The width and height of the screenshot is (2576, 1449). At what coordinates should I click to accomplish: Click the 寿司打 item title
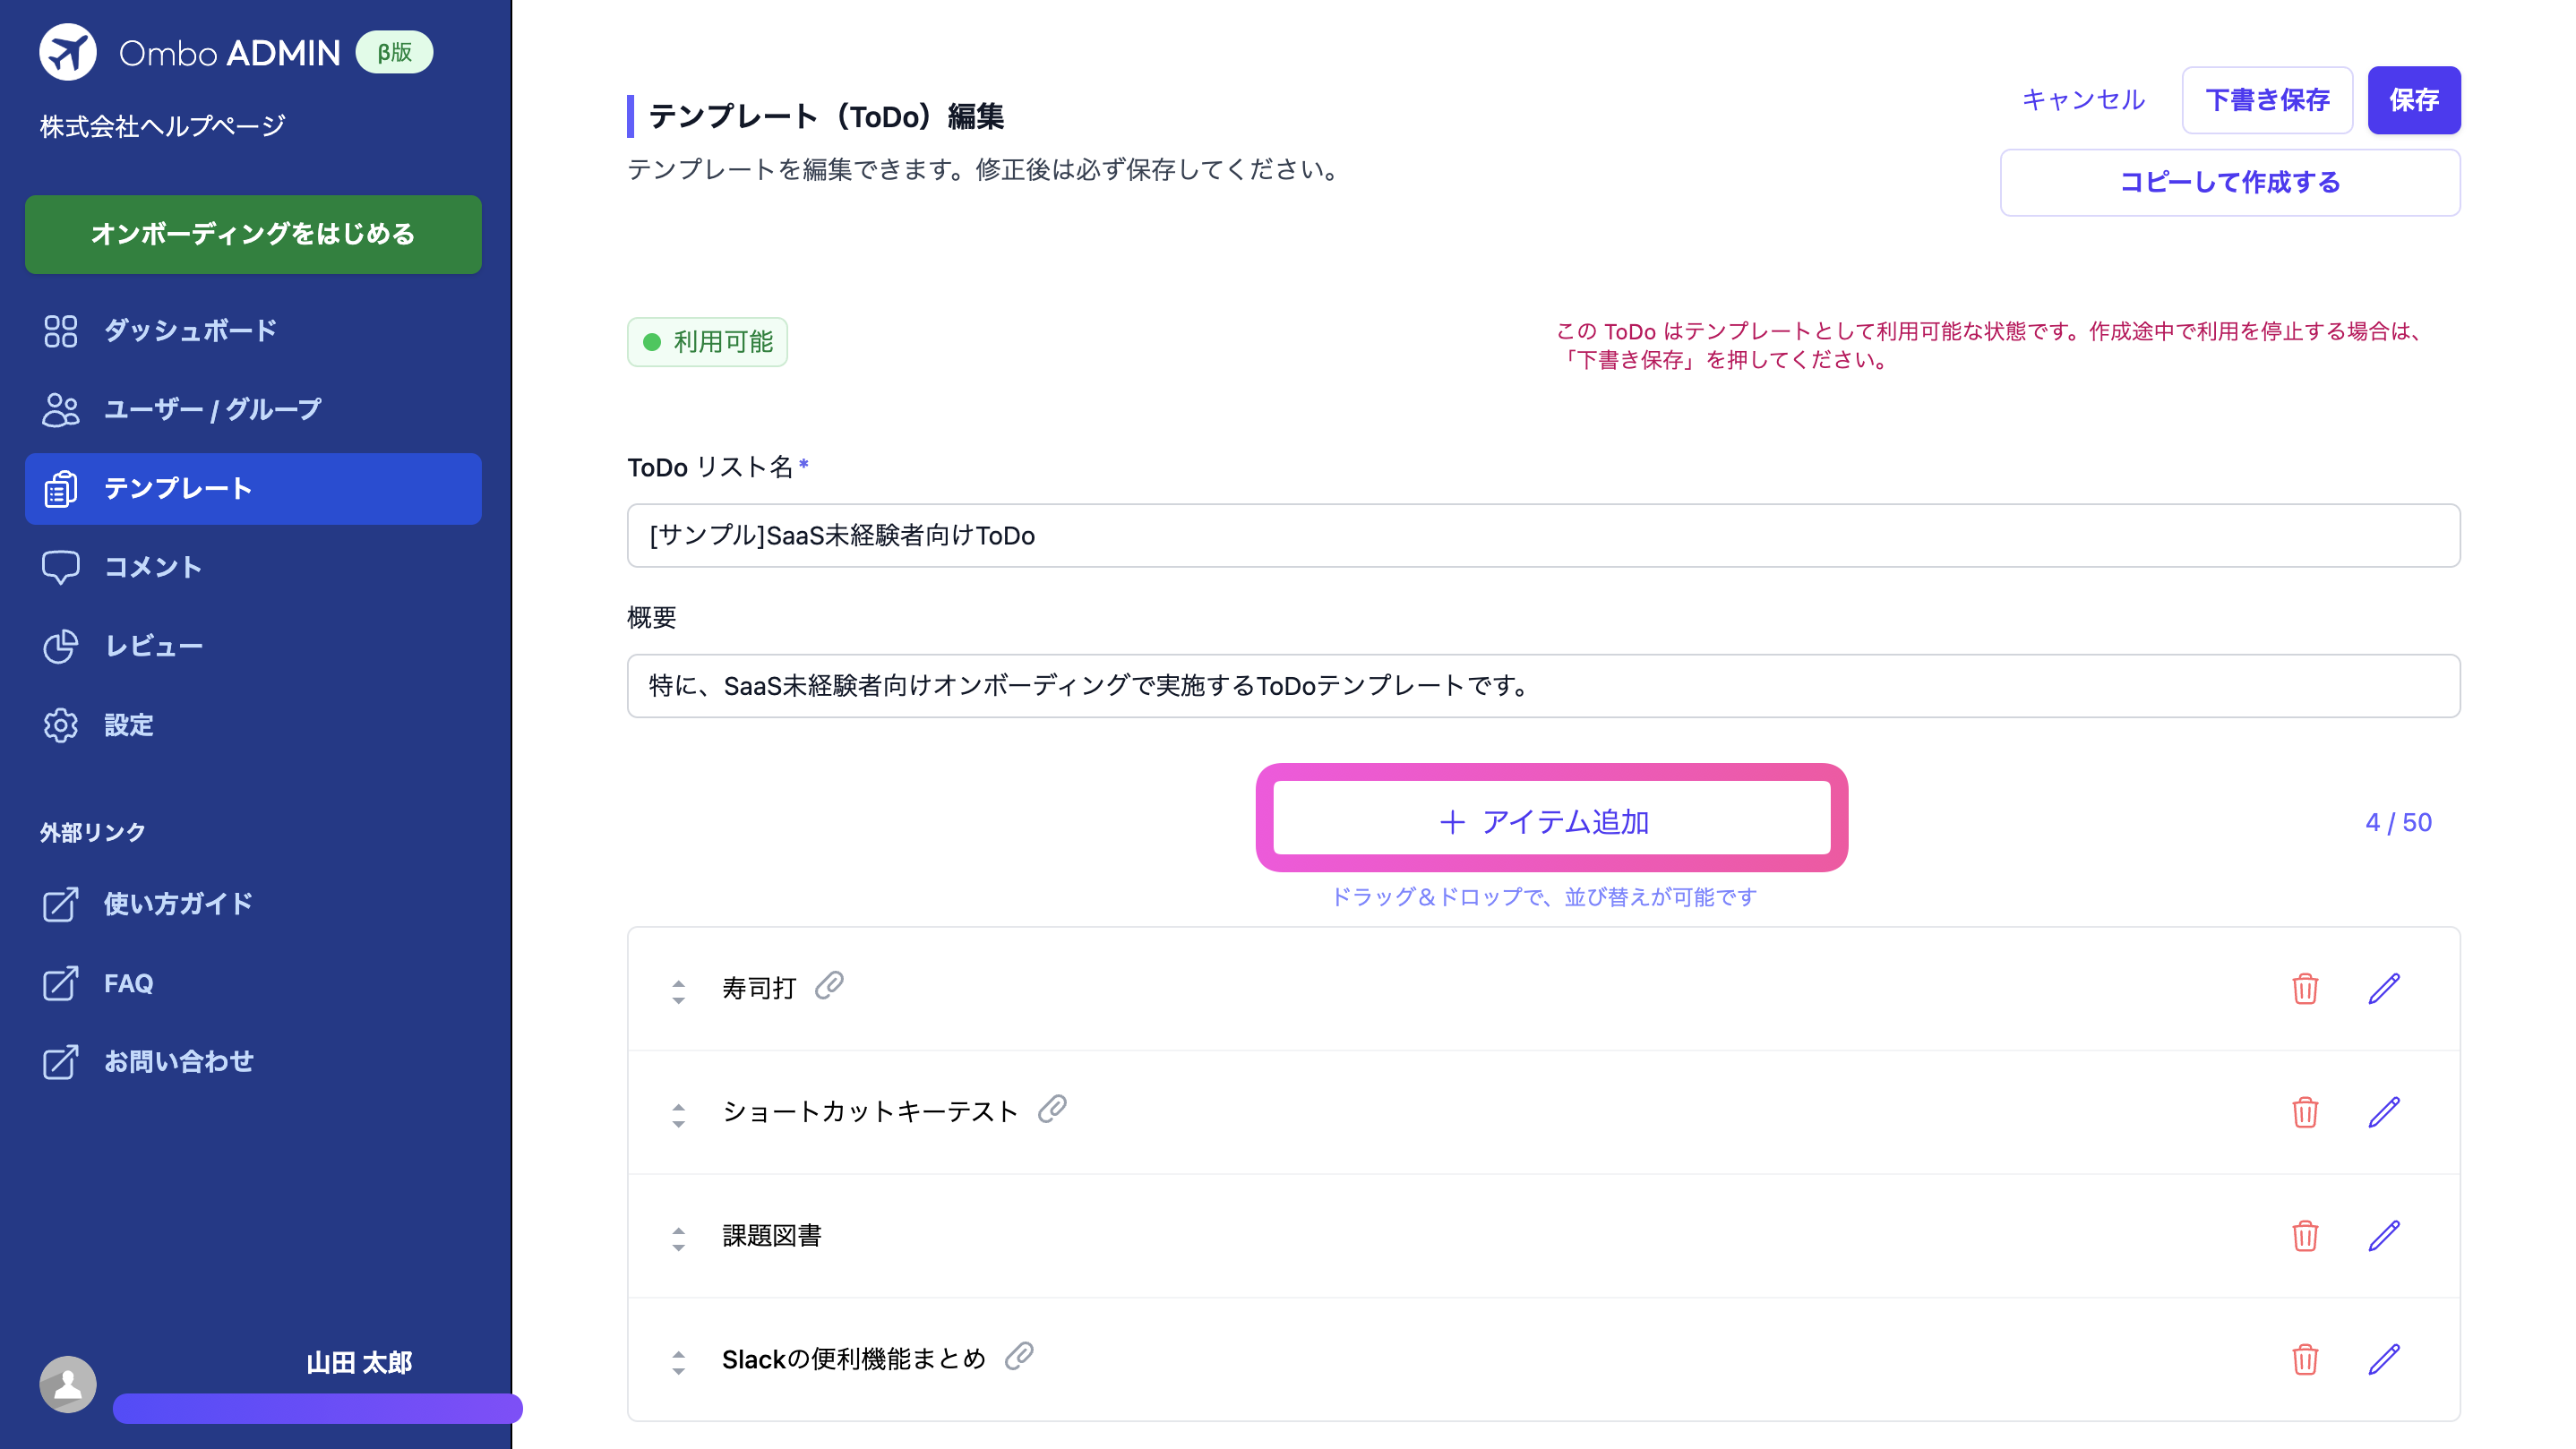coord(759,989)
